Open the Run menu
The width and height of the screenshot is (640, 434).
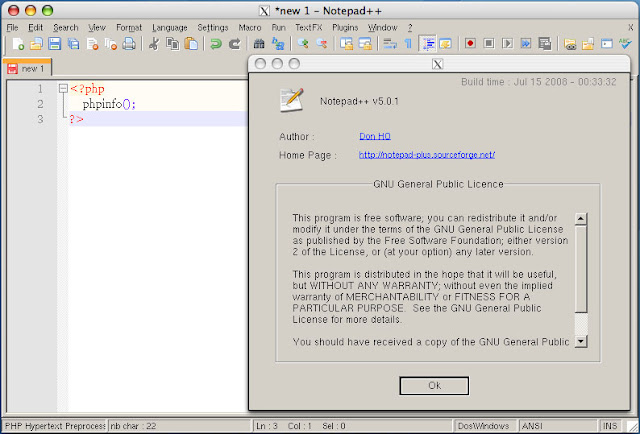click(278, 27)
